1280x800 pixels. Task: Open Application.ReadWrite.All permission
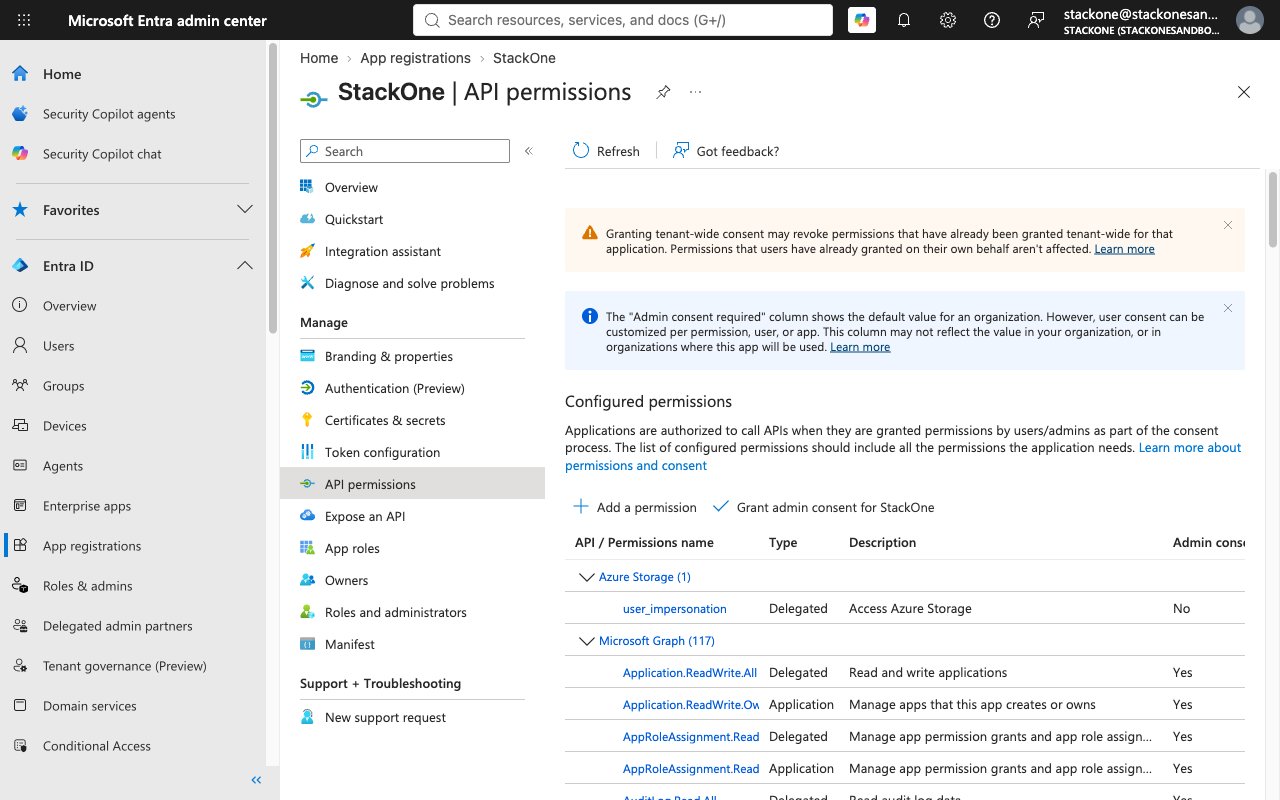tap(690, 672)
